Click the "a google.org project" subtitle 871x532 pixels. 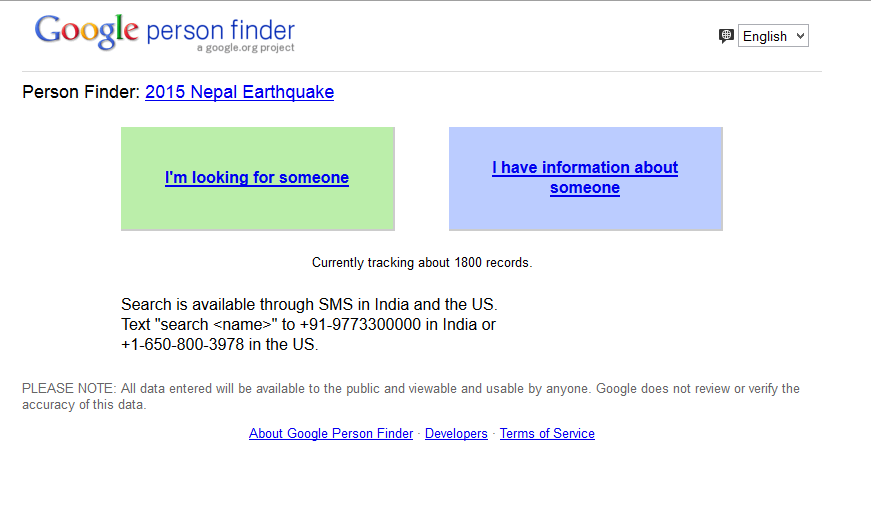coord(246,48)
